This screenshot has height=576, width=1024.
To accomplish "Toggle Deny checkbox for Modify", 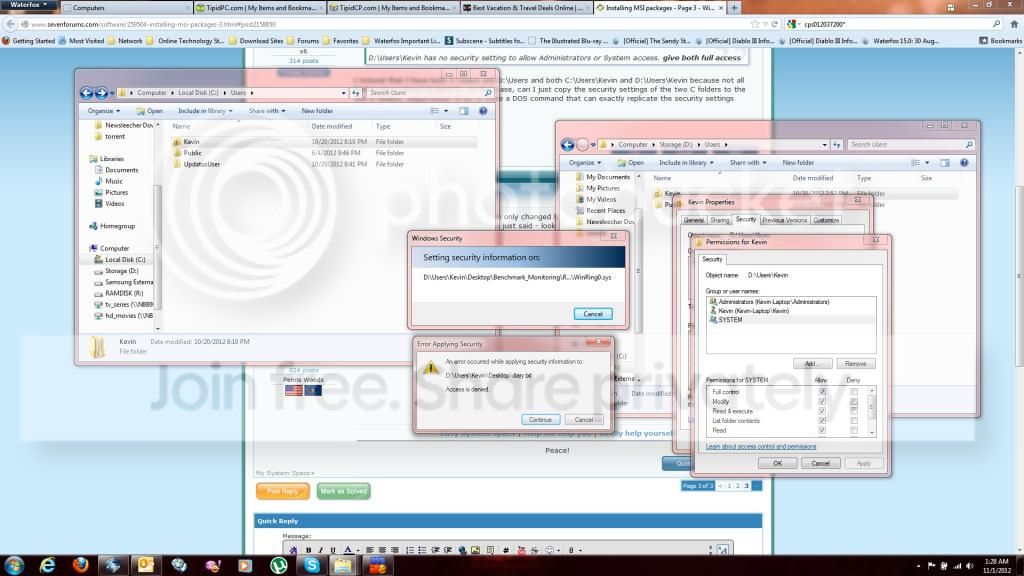I will pyautogui.click(x=854, y=402).
